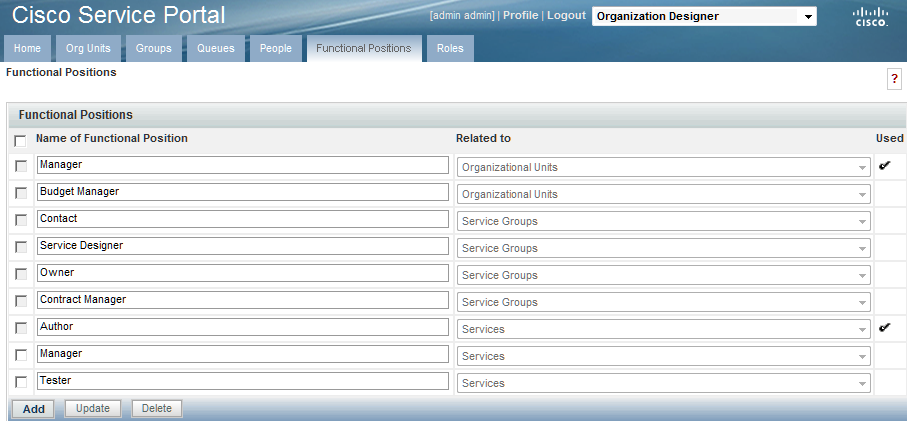Click the Add button
Screen dimensions: 907x421
click(x=34, y=409)
